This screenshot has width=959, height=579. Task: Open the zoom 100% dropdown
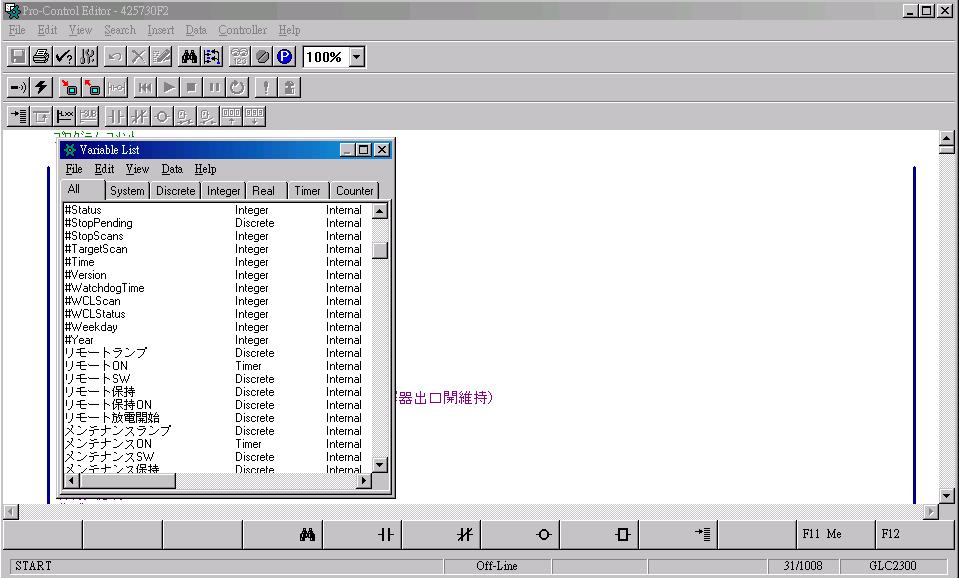coord(357,57)
